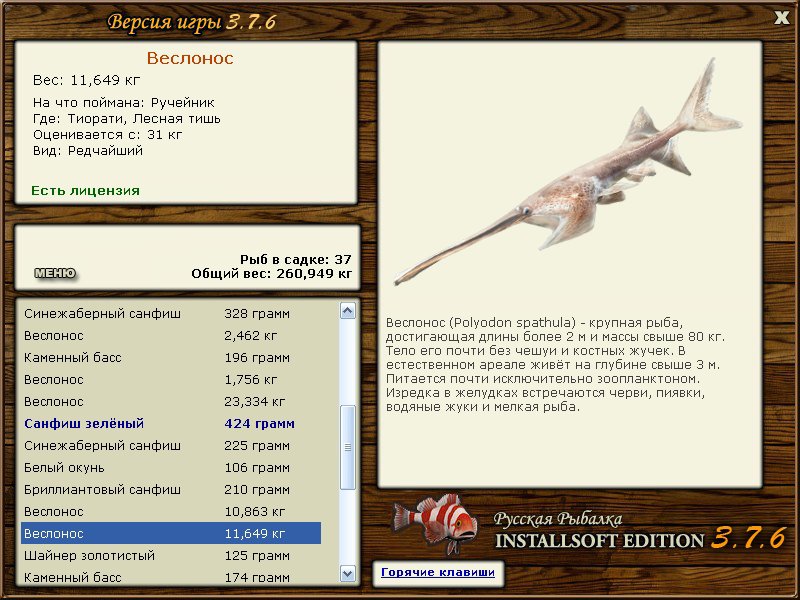The width and height of the screenshot is (800, 600).
Task: Click the Веслонос (Polyodon spathula) description text
Action: (x=555, y=365)
